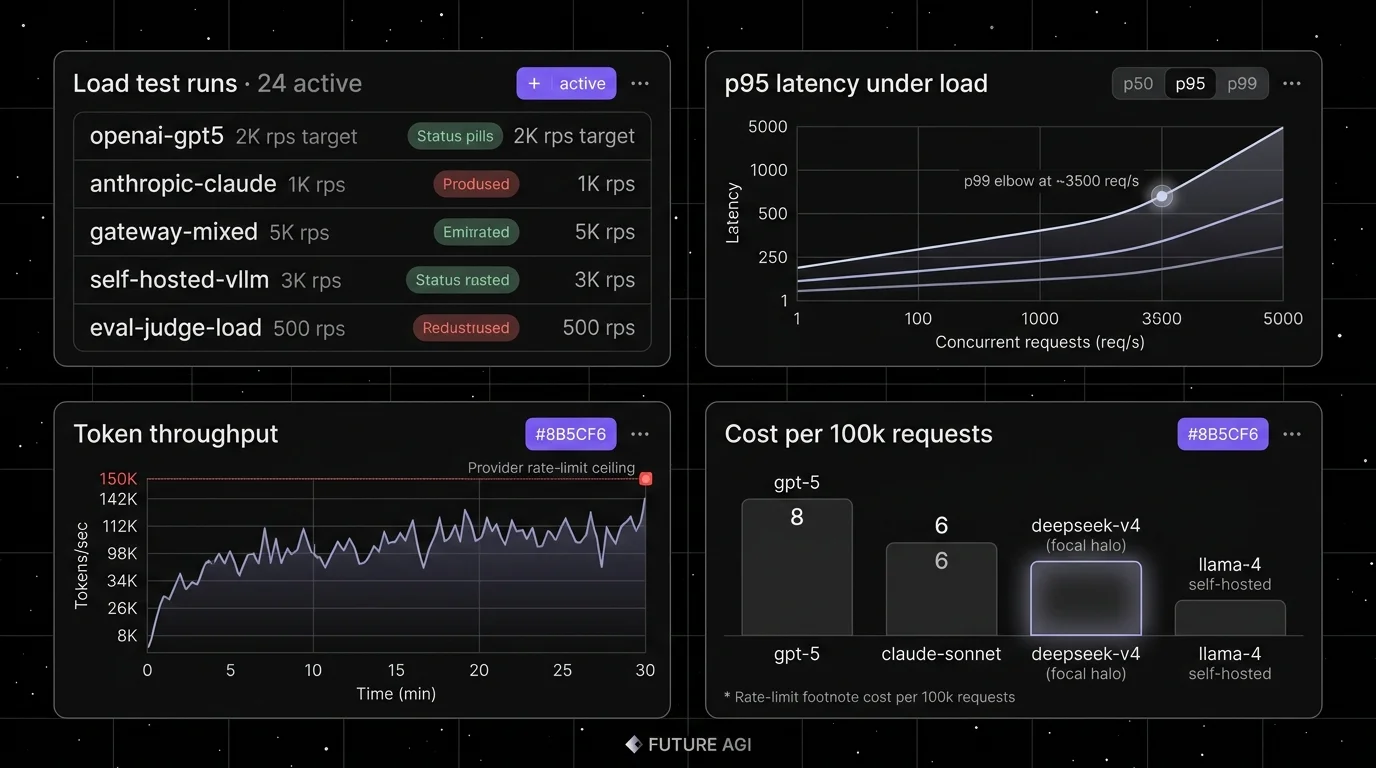This screenshot has height=768, width=1376.
Task: Click the plus active button
Action: coord(566,84)
